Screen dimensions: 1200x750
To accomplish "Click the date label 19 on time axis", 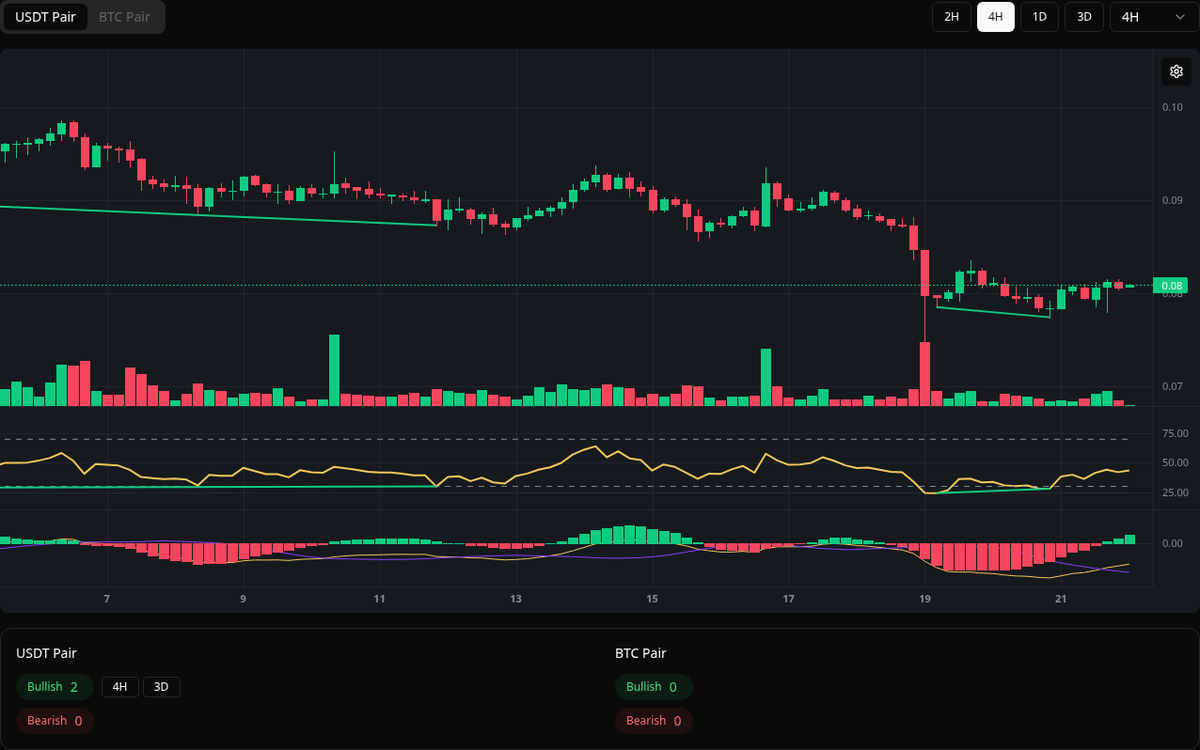I will point(925,598).
